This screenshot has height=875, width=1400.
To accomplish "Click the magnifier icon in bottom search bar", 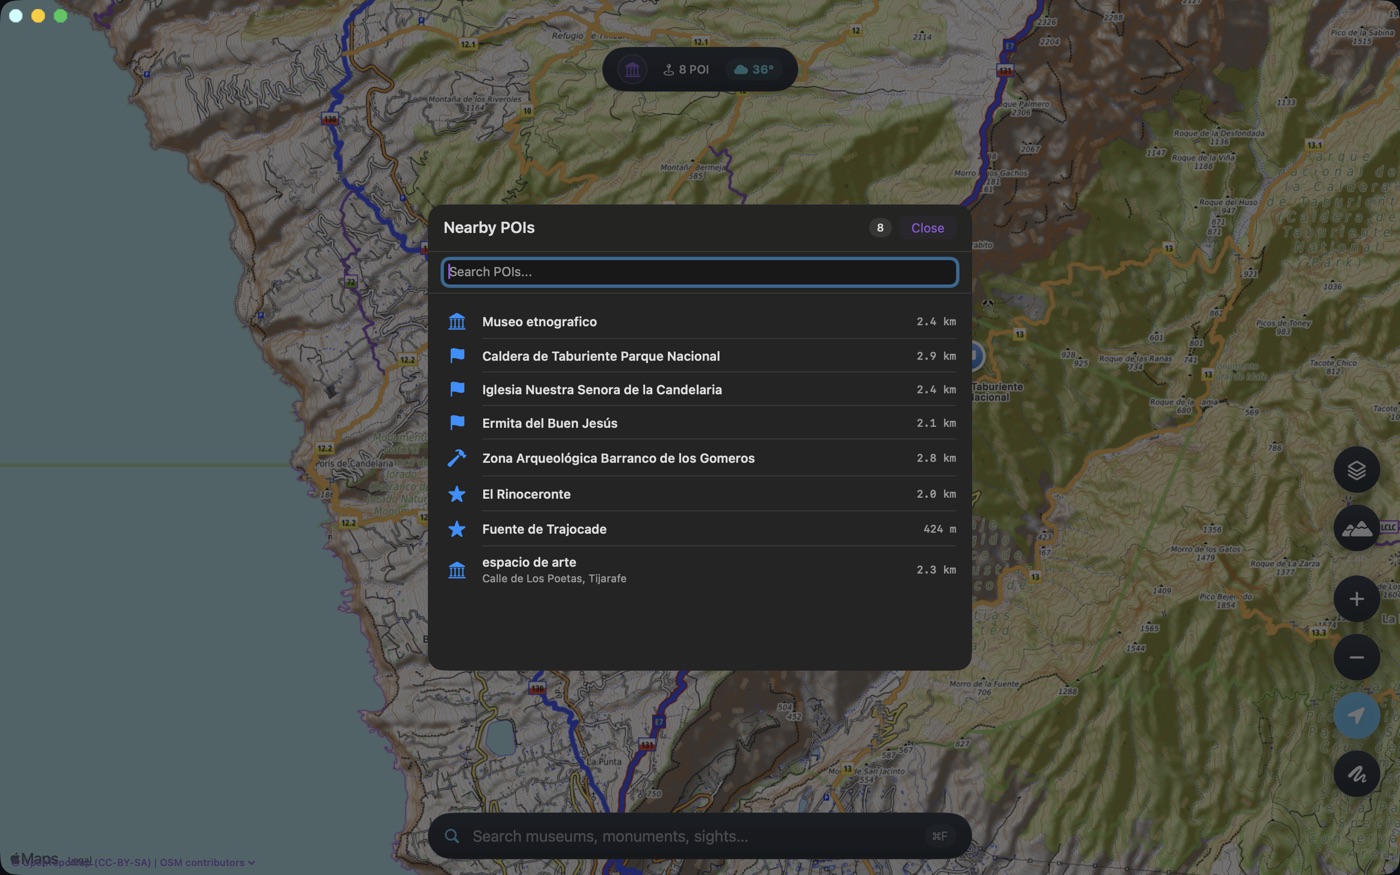I will (x=452, y=836).
